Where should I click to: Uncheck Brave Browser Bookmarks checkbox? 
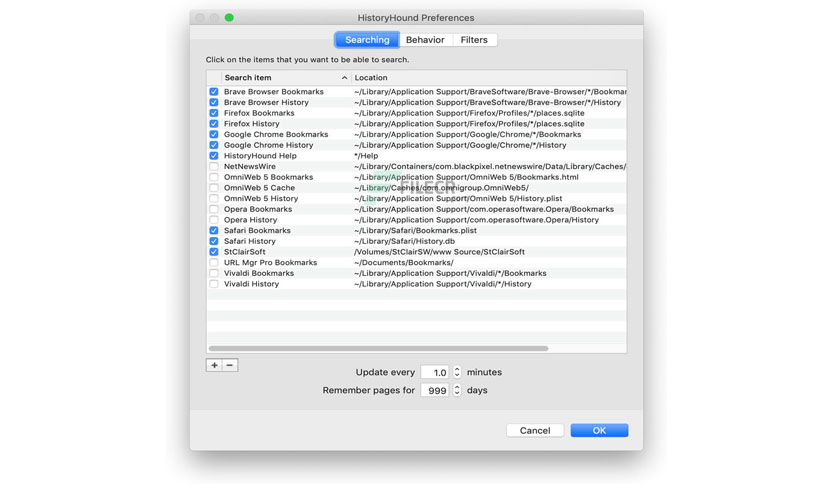pyautogui.click(x=214, y=92)
